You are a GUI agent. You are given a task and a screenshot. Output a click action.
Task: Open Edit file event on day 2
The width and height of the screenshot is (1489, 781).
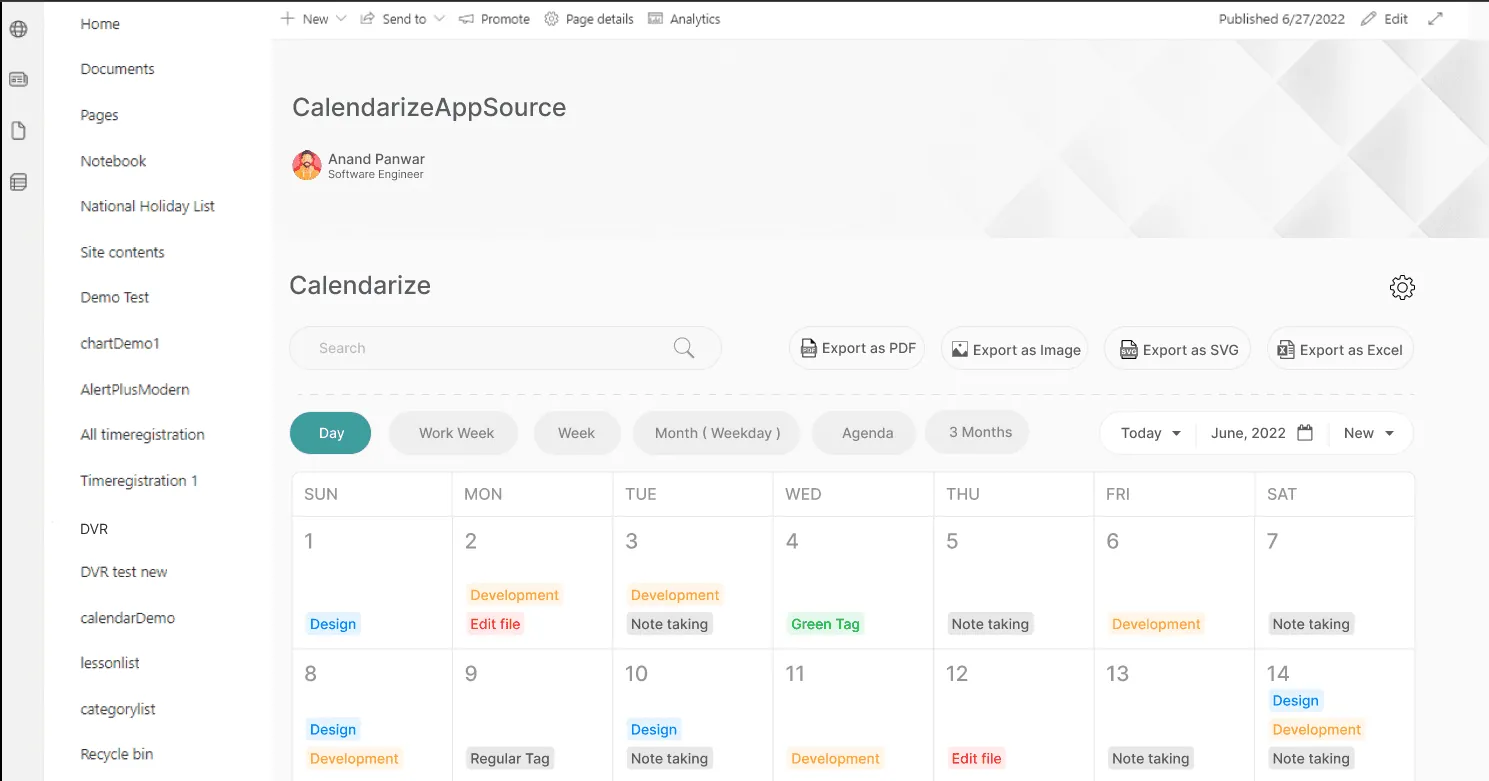point(495,624)
